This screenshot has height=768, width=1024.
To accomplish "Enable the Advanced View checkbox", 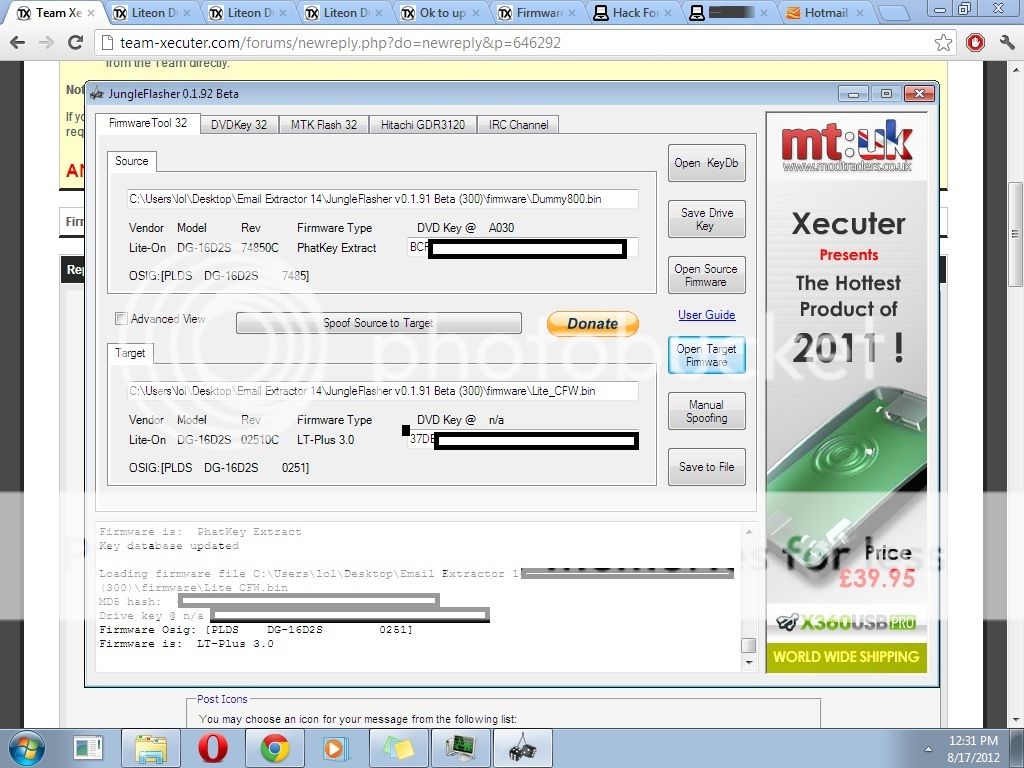I will coord(121,319).
